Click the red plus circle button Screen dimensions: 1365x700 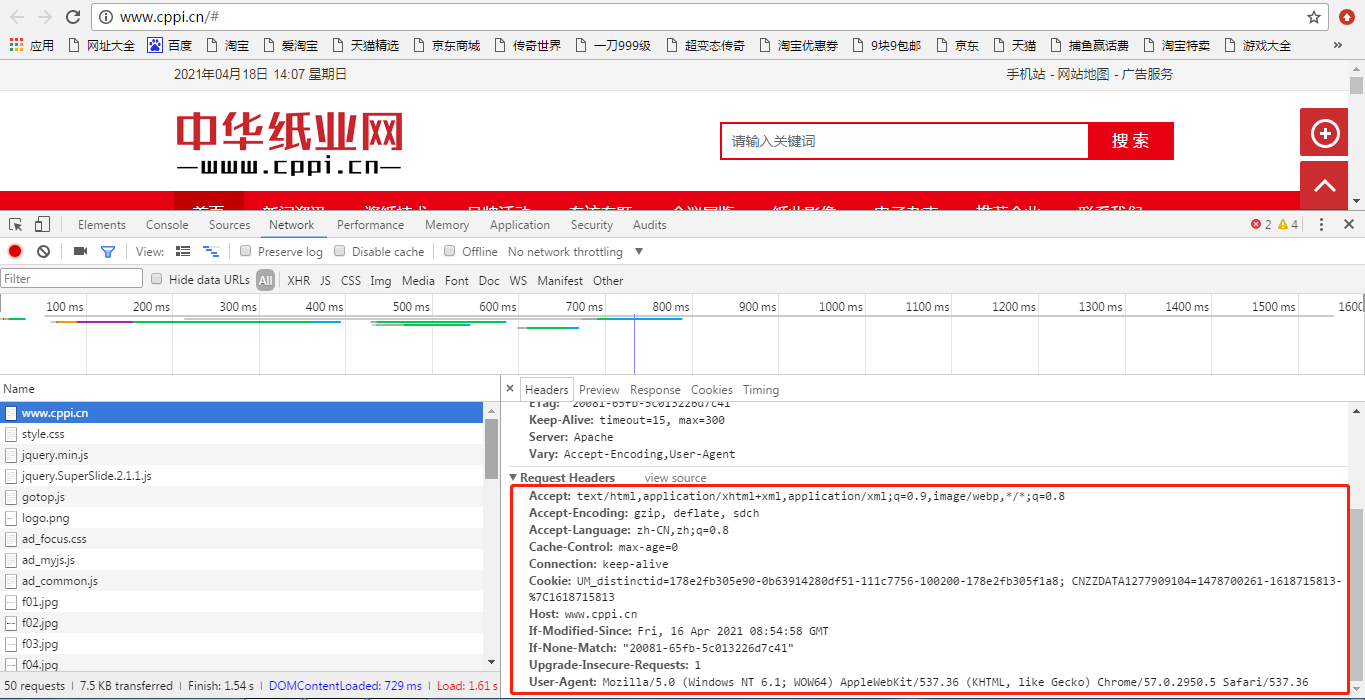click(x=1324, y=132)
